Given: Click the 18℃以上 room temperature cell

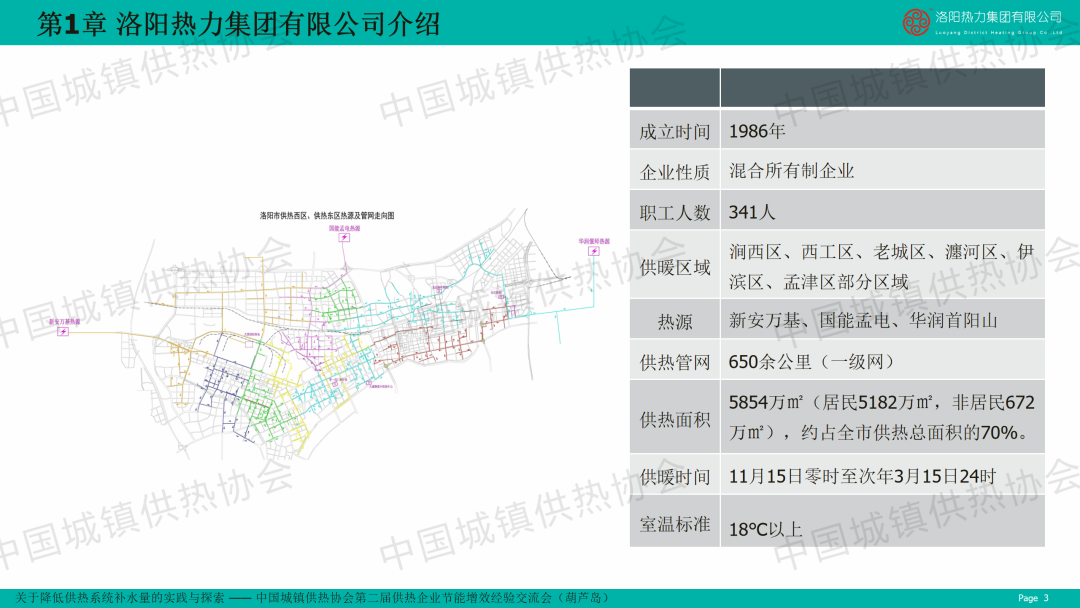Looking at the screenshot, I should 765,529.
